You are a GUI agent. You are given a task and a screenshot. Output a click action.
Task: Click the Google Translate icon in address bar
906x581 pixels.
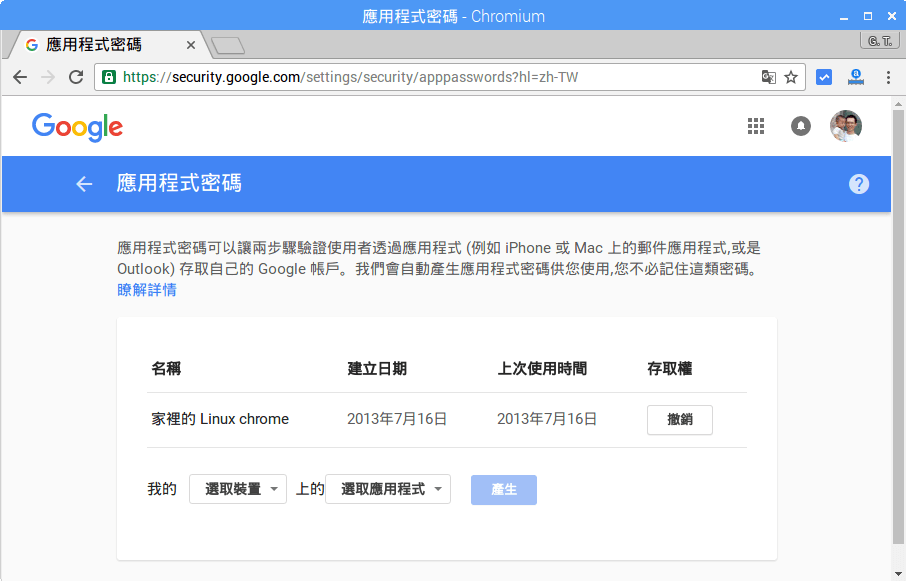click(x=766, y=77)
